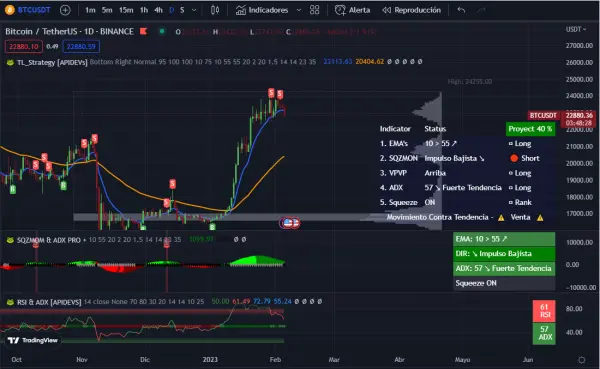Image resolution: width=600 pixels, height=369 pixels.
Task: Click the 4. ADX table row label
Action: tap(391, 188)
